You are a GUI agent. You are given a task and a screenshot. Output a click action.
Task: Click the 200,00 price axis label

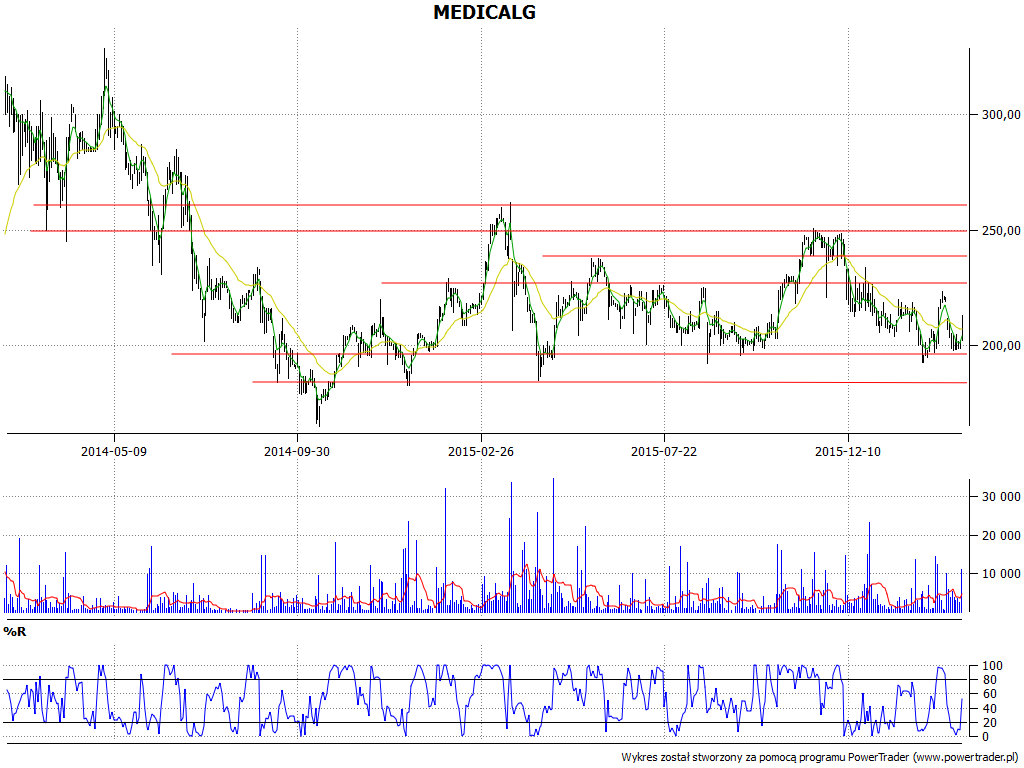pyautogui.click(x=1001, y=345)
